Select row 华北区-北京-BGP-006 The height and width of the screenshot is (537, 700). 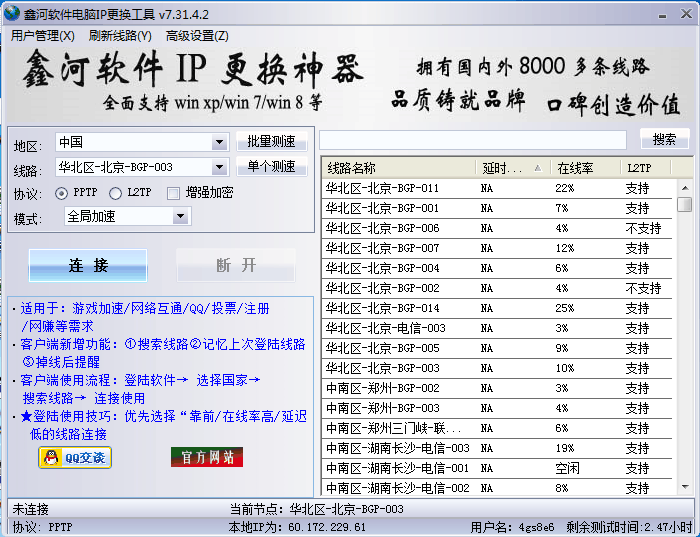[x=497, y=229]
